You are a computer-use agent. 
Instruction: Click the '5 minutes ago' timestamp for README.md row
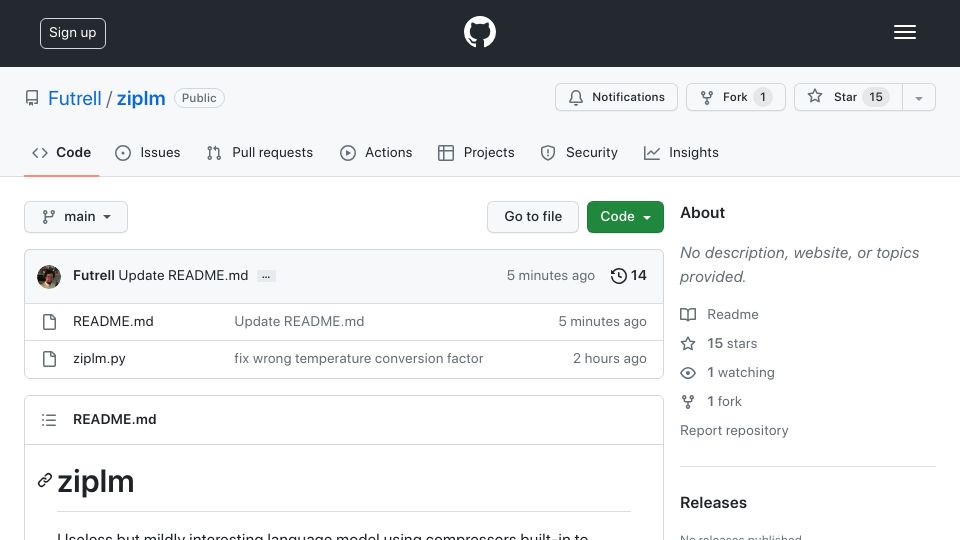point(602,321)
